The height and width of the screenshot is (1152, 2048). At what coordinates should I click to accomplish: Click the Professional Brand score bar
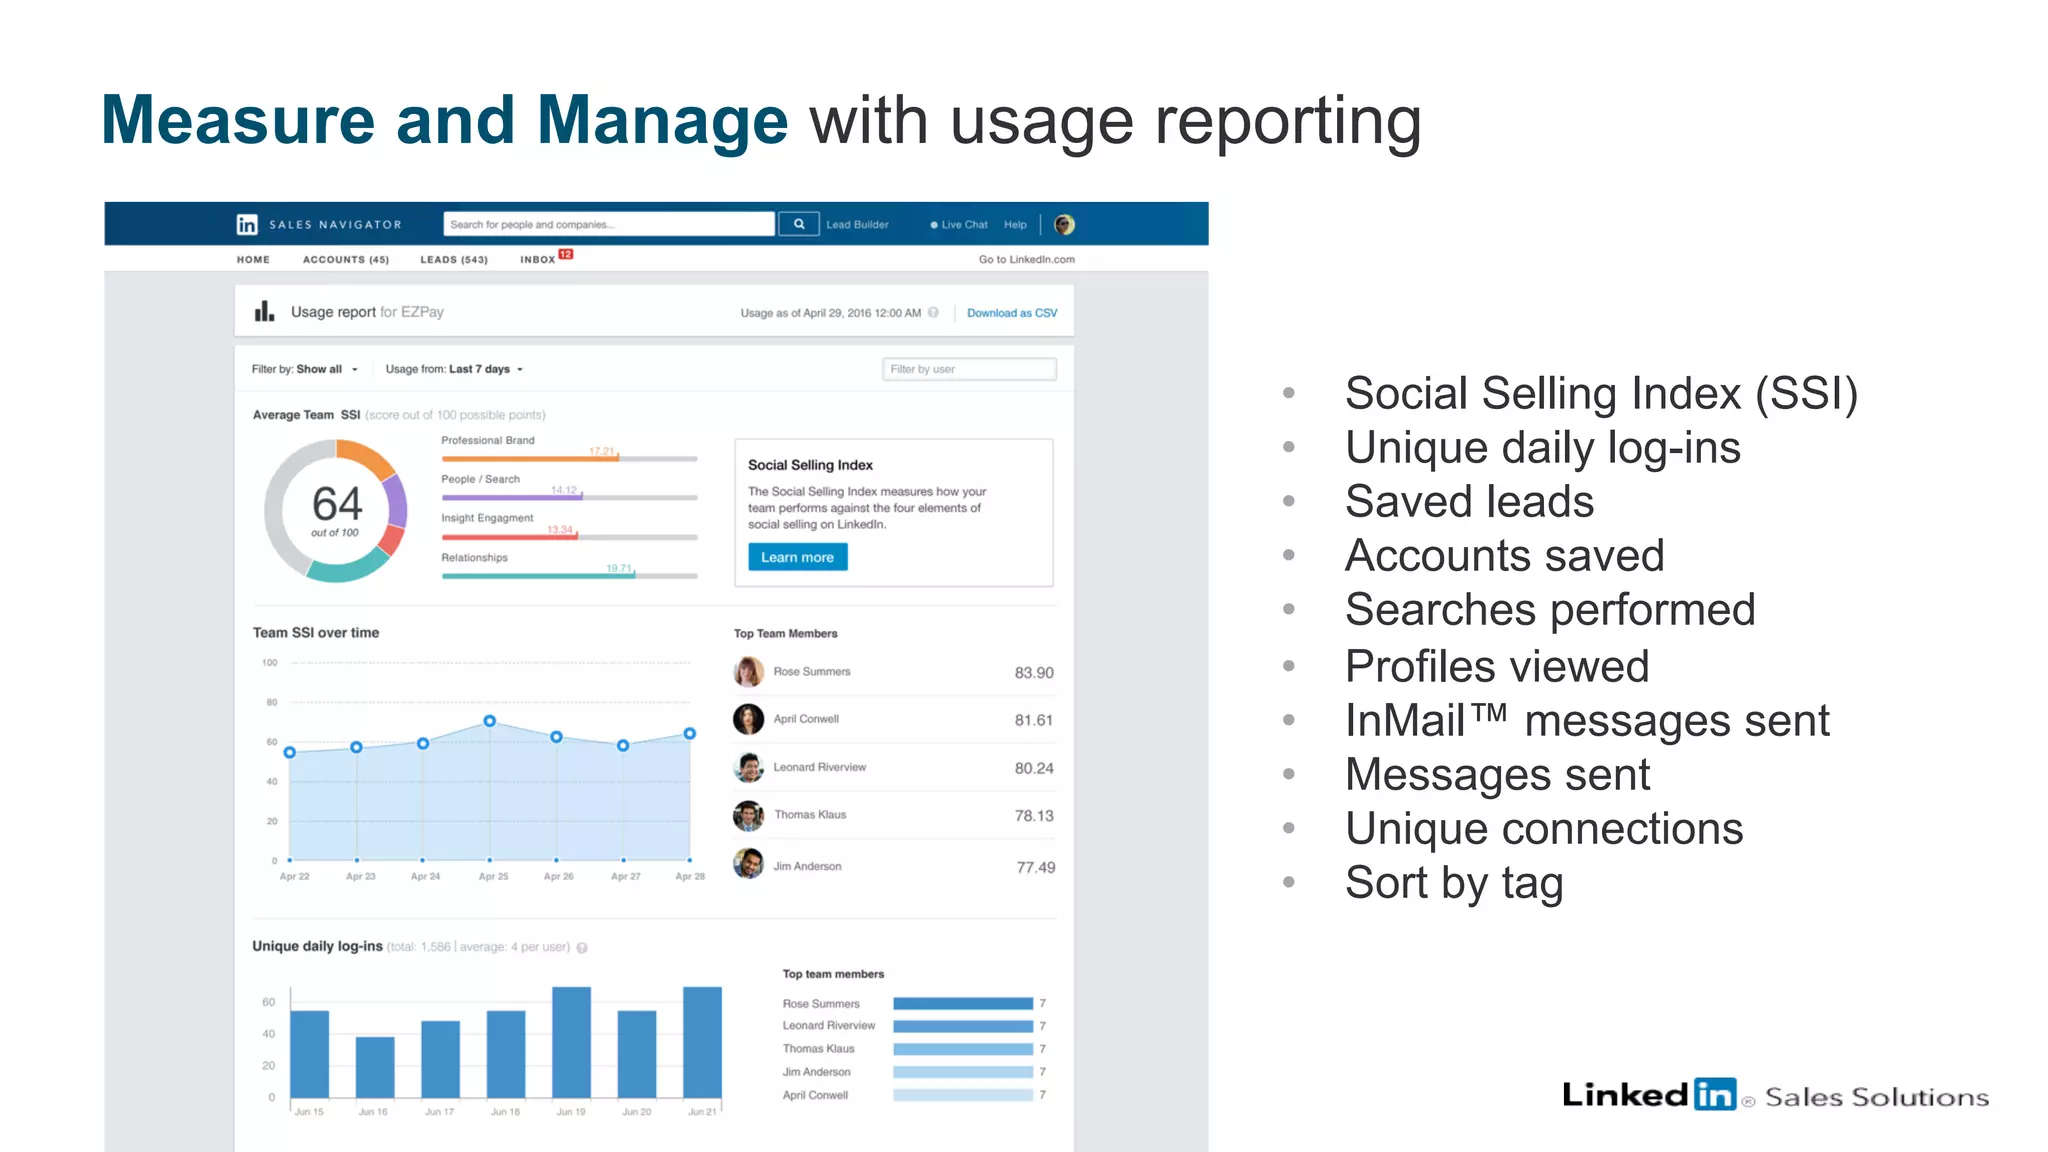(x=569, y=459)
